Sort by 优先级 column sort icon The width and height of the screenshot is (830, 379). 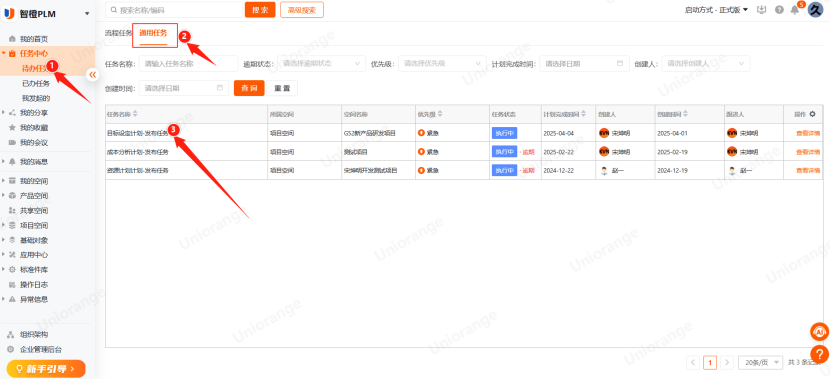(440, 114)
